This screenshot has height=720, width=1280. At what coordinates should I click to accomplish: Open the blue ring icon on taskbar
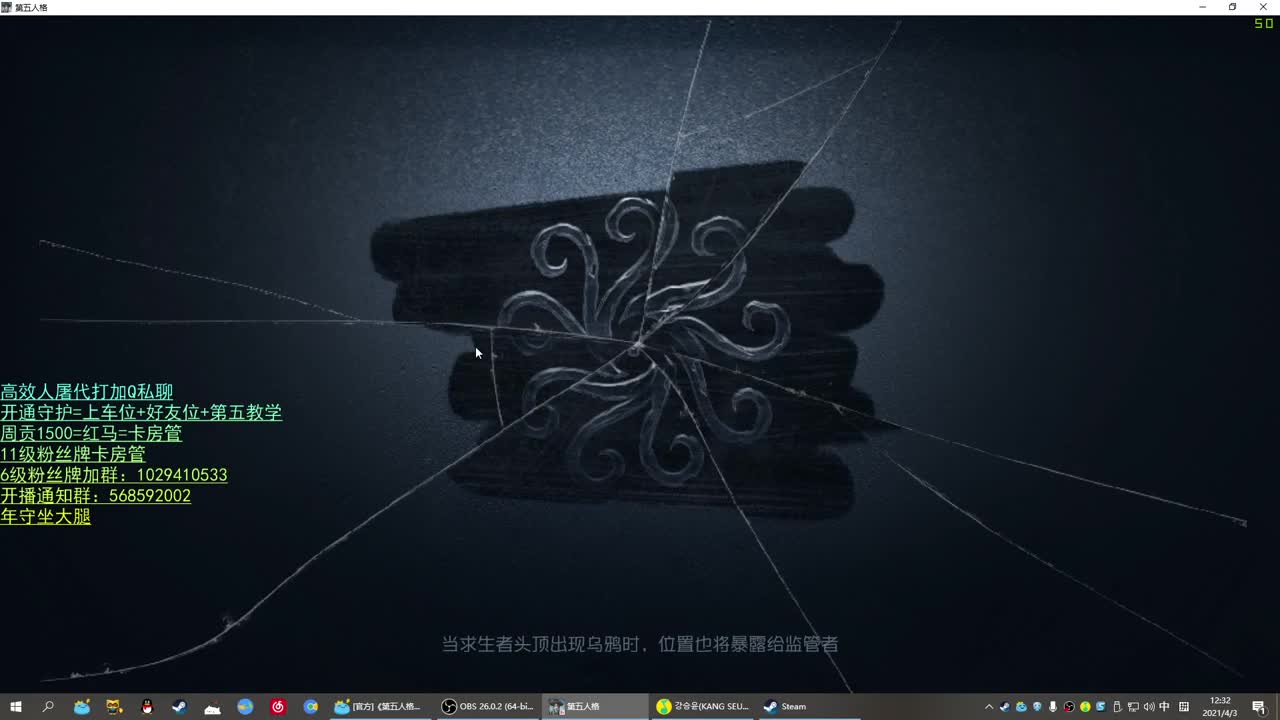pyautogui.click(x=311, y=707)
